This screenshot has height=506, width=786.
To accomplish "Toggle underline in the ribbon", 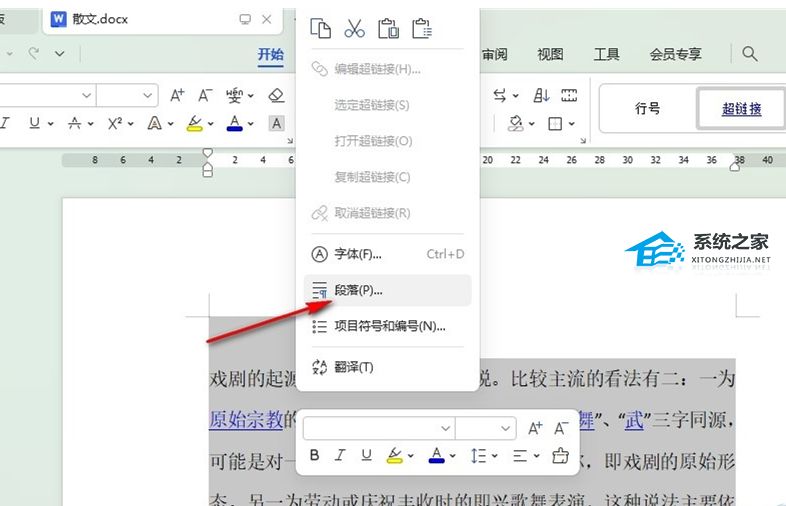I will click(x=34, y=123).
